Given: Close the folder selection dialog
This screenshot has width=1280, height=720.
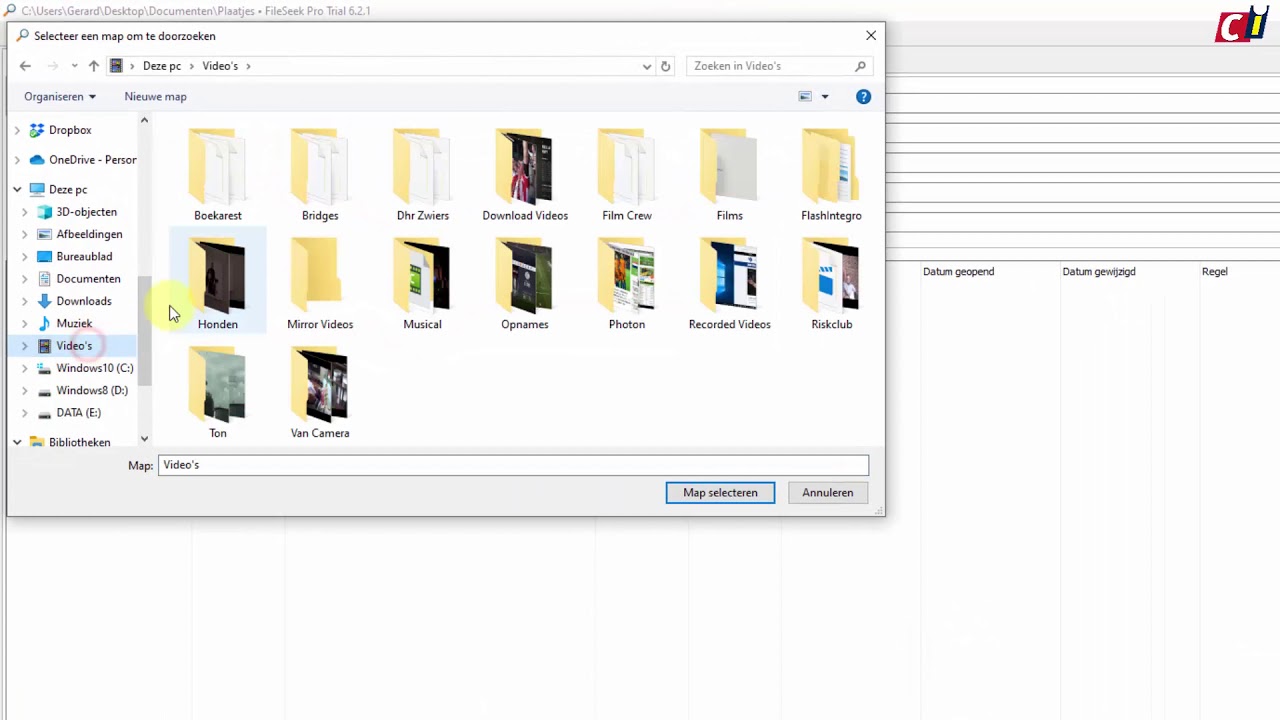Looking at the screenshot, I should [x=871, y=35].
